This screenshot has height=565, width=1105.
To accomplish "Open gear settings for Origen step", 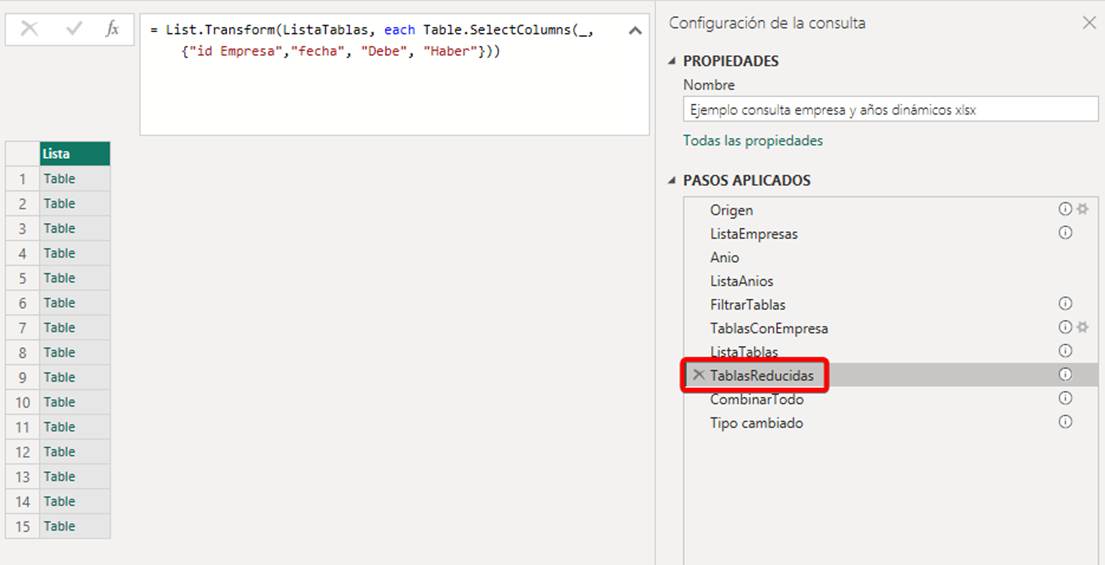I will pyautogui.click(x=1082, y=209).
